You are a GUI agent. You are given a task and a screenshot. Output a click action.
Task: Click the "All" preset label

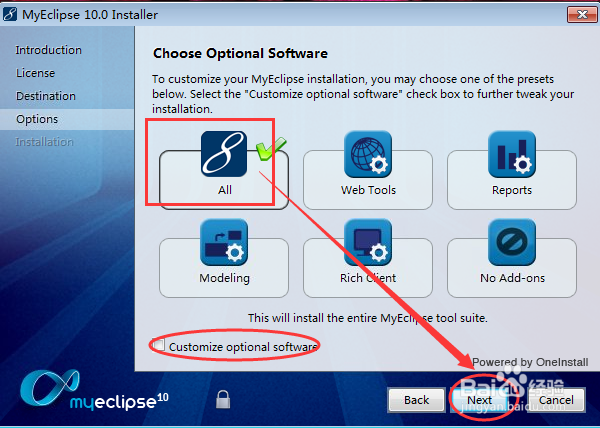pyautogui.click(x=225, y=190)
